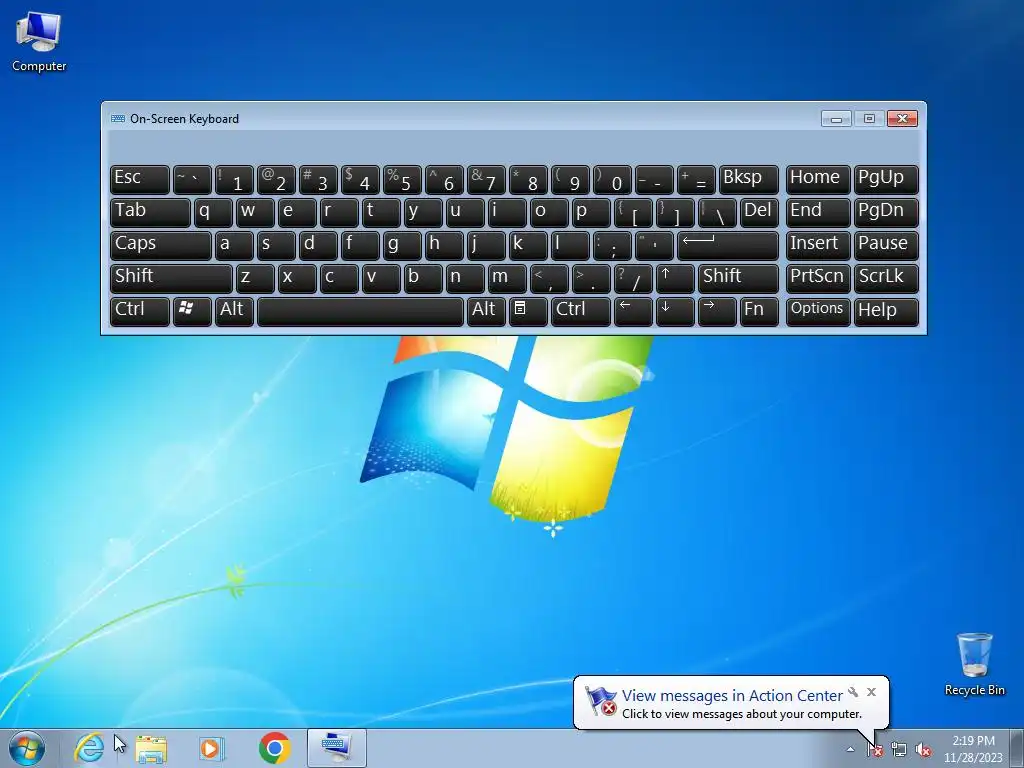This screenshot has width=1024, height=768.
Task: Show hidden tray icons arrow
Action: click(x=850, y=749)
